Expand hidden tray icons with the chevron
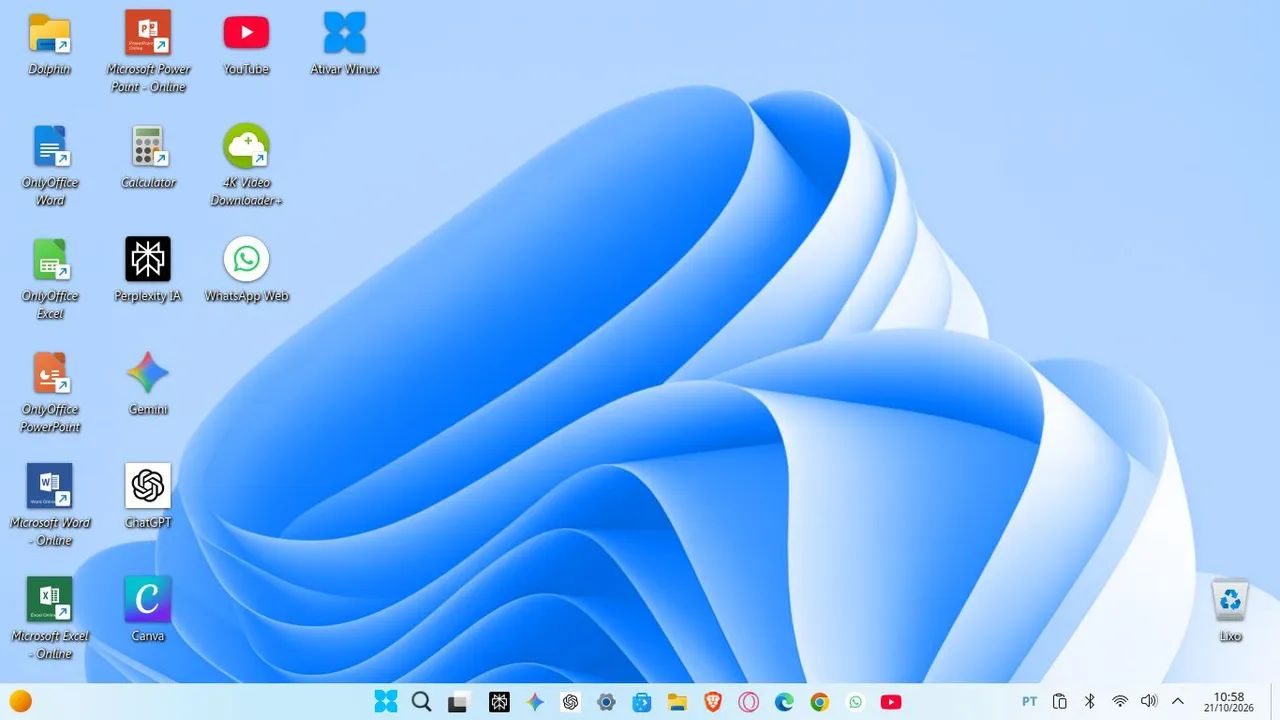Viewport: 1280px width, 720px height. tap(1178, 702)
